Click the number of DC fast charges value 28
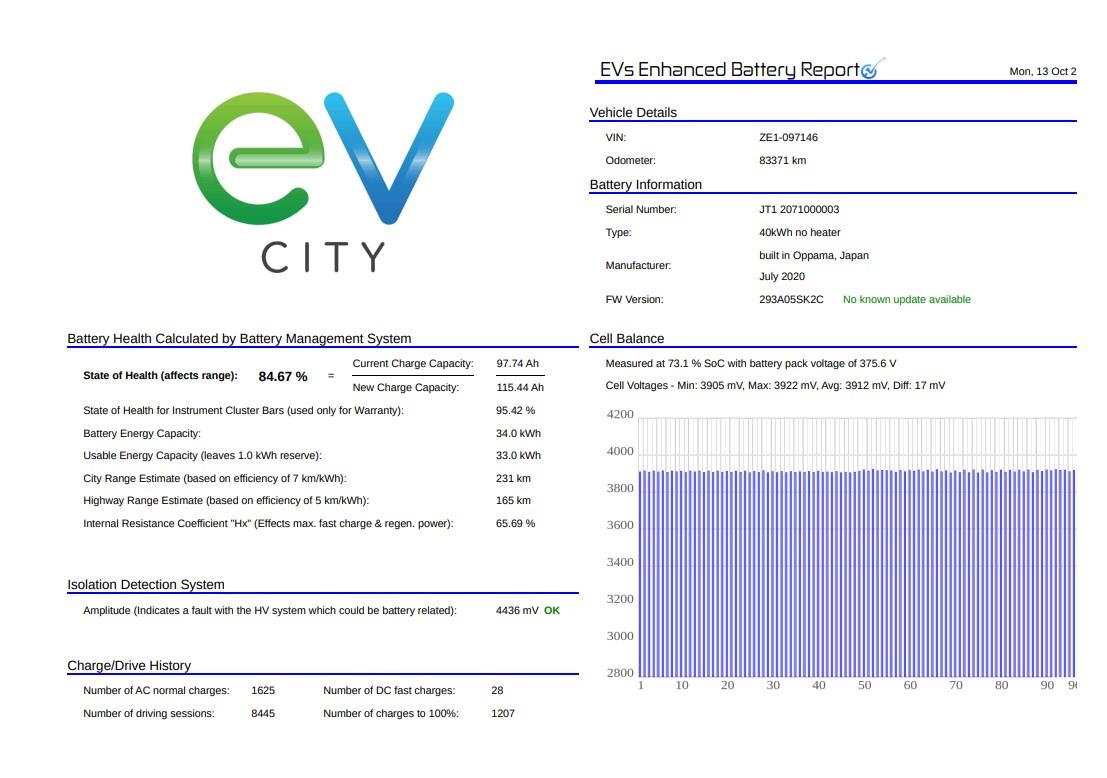This screenshot has height=778, width=1107. click(497, 690)
